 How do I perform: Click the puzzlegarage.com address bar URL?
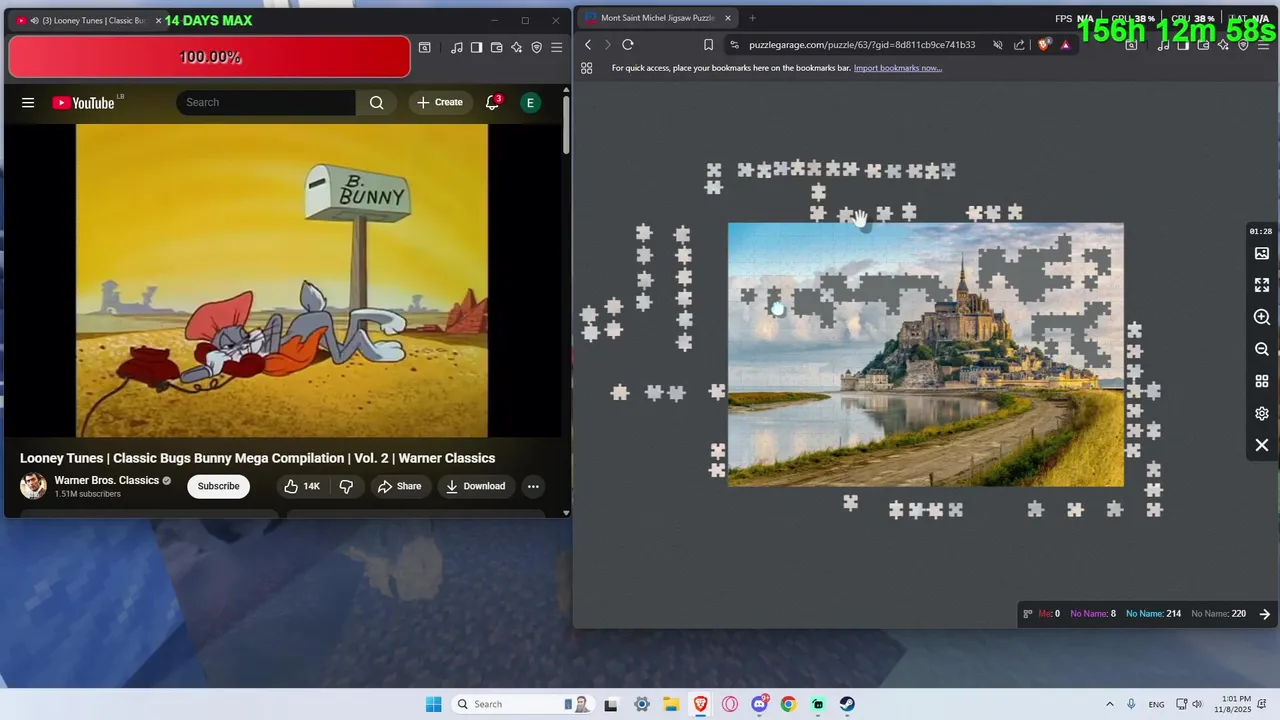point(862,45)
